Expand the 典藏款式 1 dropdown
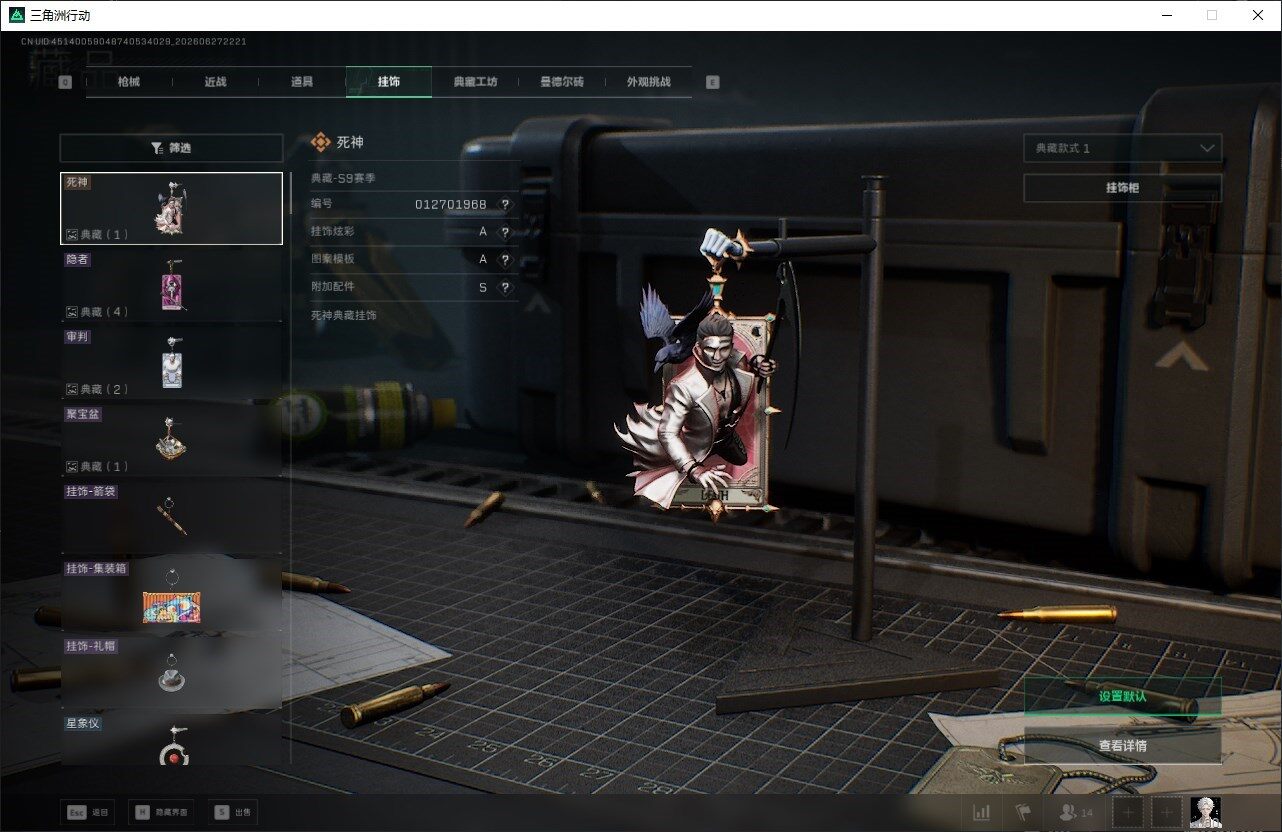The width and height of the screenshot is (1282, 832). (x=1123, y=148)
